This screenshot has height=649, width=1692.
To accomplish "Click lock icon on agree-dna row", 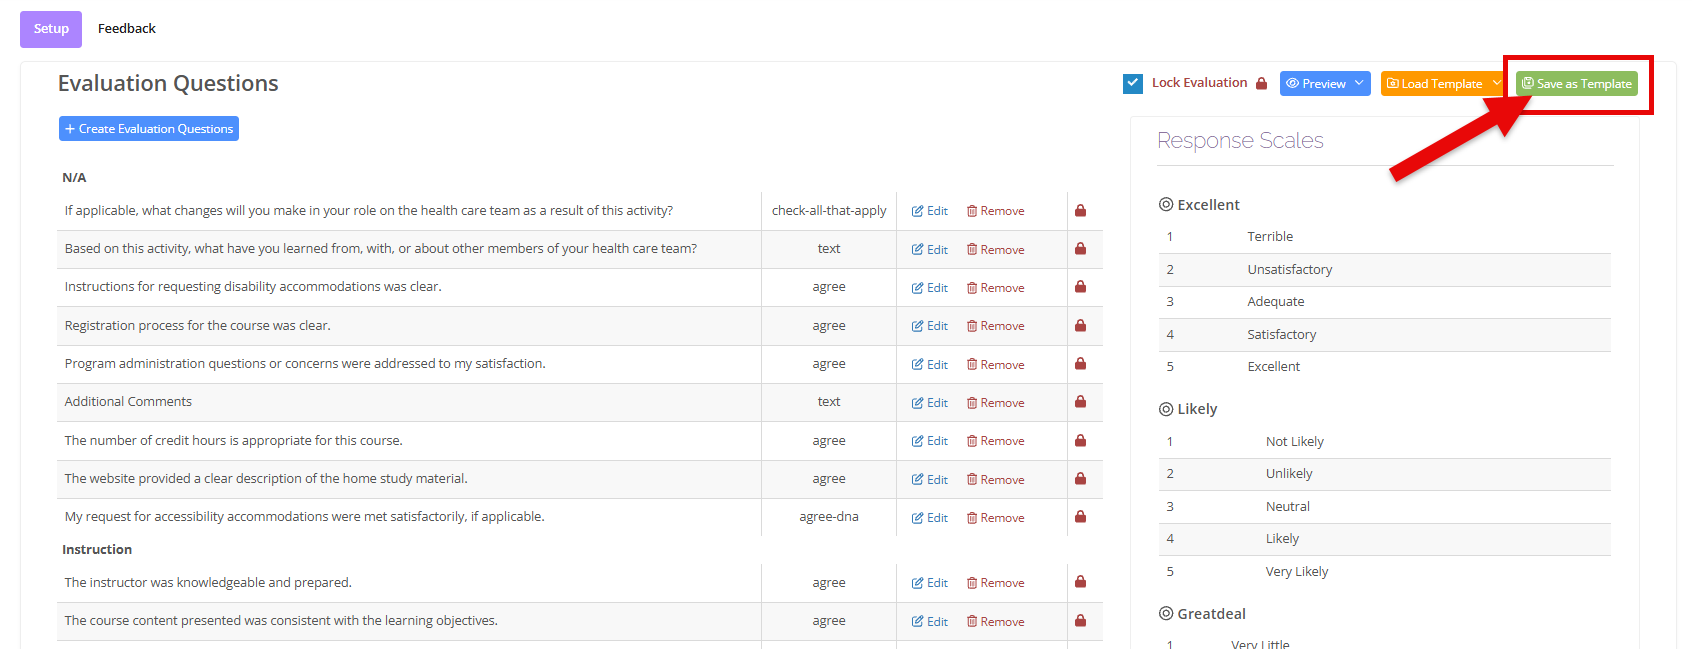I will [x=1081, y=517].
